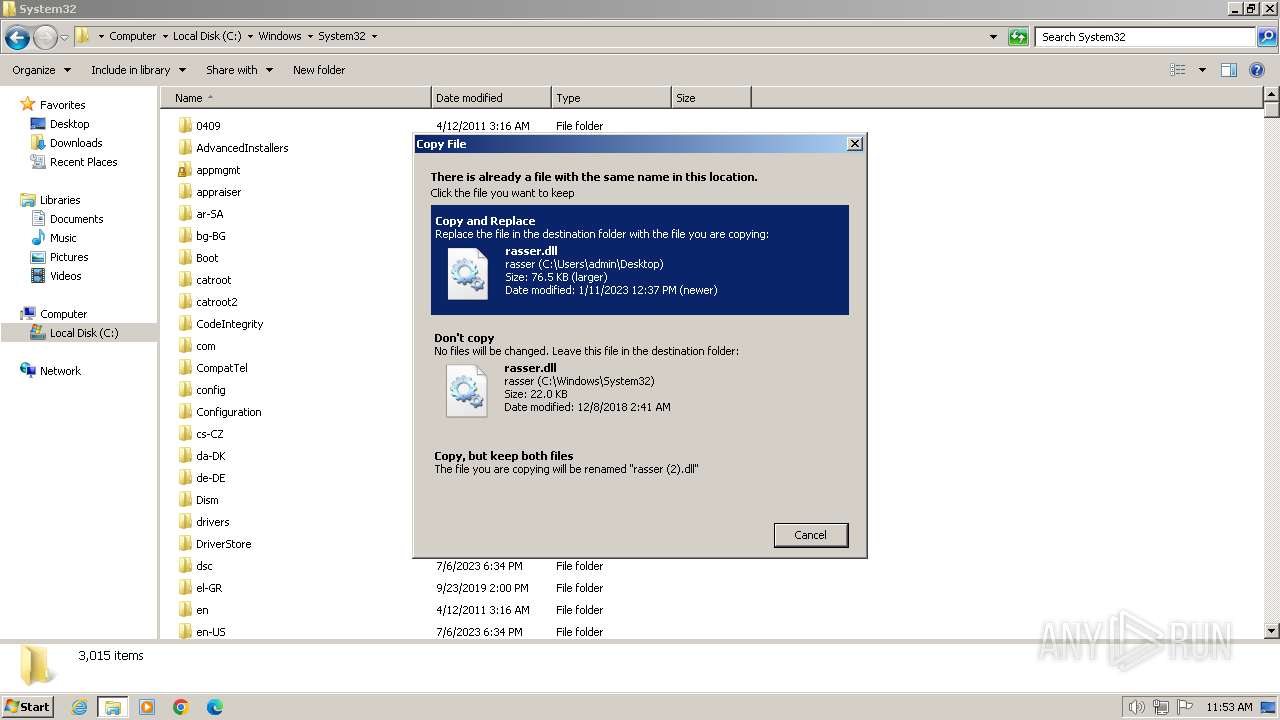Image resolution: width=1280 pixels, height=720 pixels.
Task: Expand the Local Disk (C:) breadcrumb arrow
Action: [x=250, y=37]
